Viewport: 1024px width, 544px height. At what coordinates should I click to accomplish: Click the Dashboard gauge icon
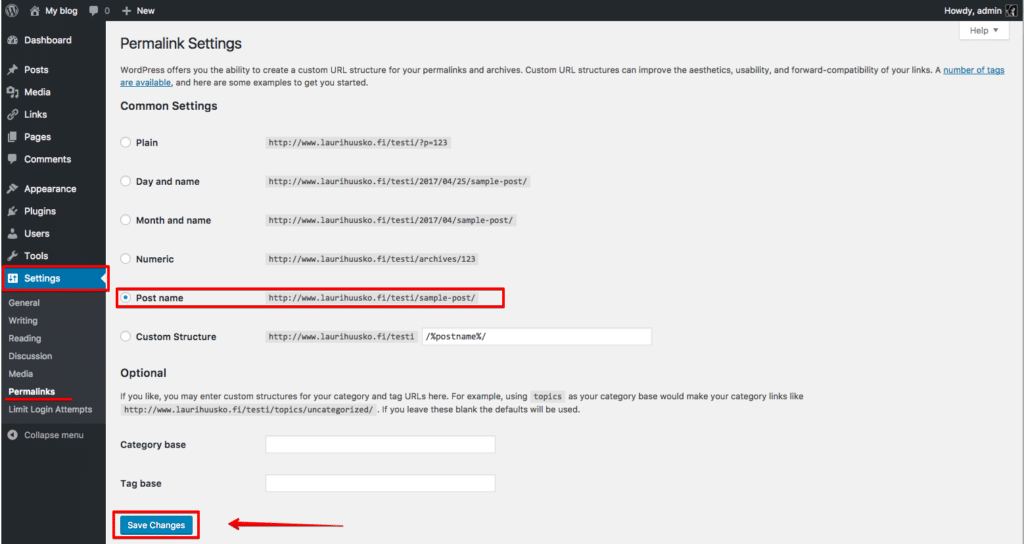(12, 40)
